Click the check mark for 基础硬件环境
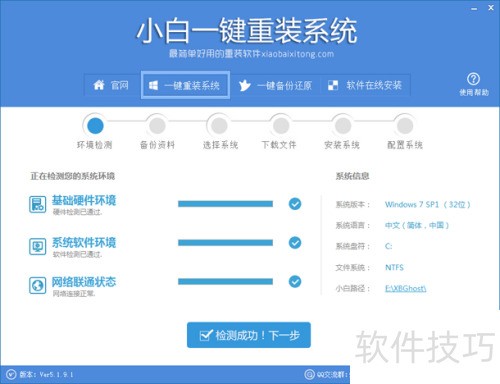This screenshot has height=384, width=500. point(295,204)
